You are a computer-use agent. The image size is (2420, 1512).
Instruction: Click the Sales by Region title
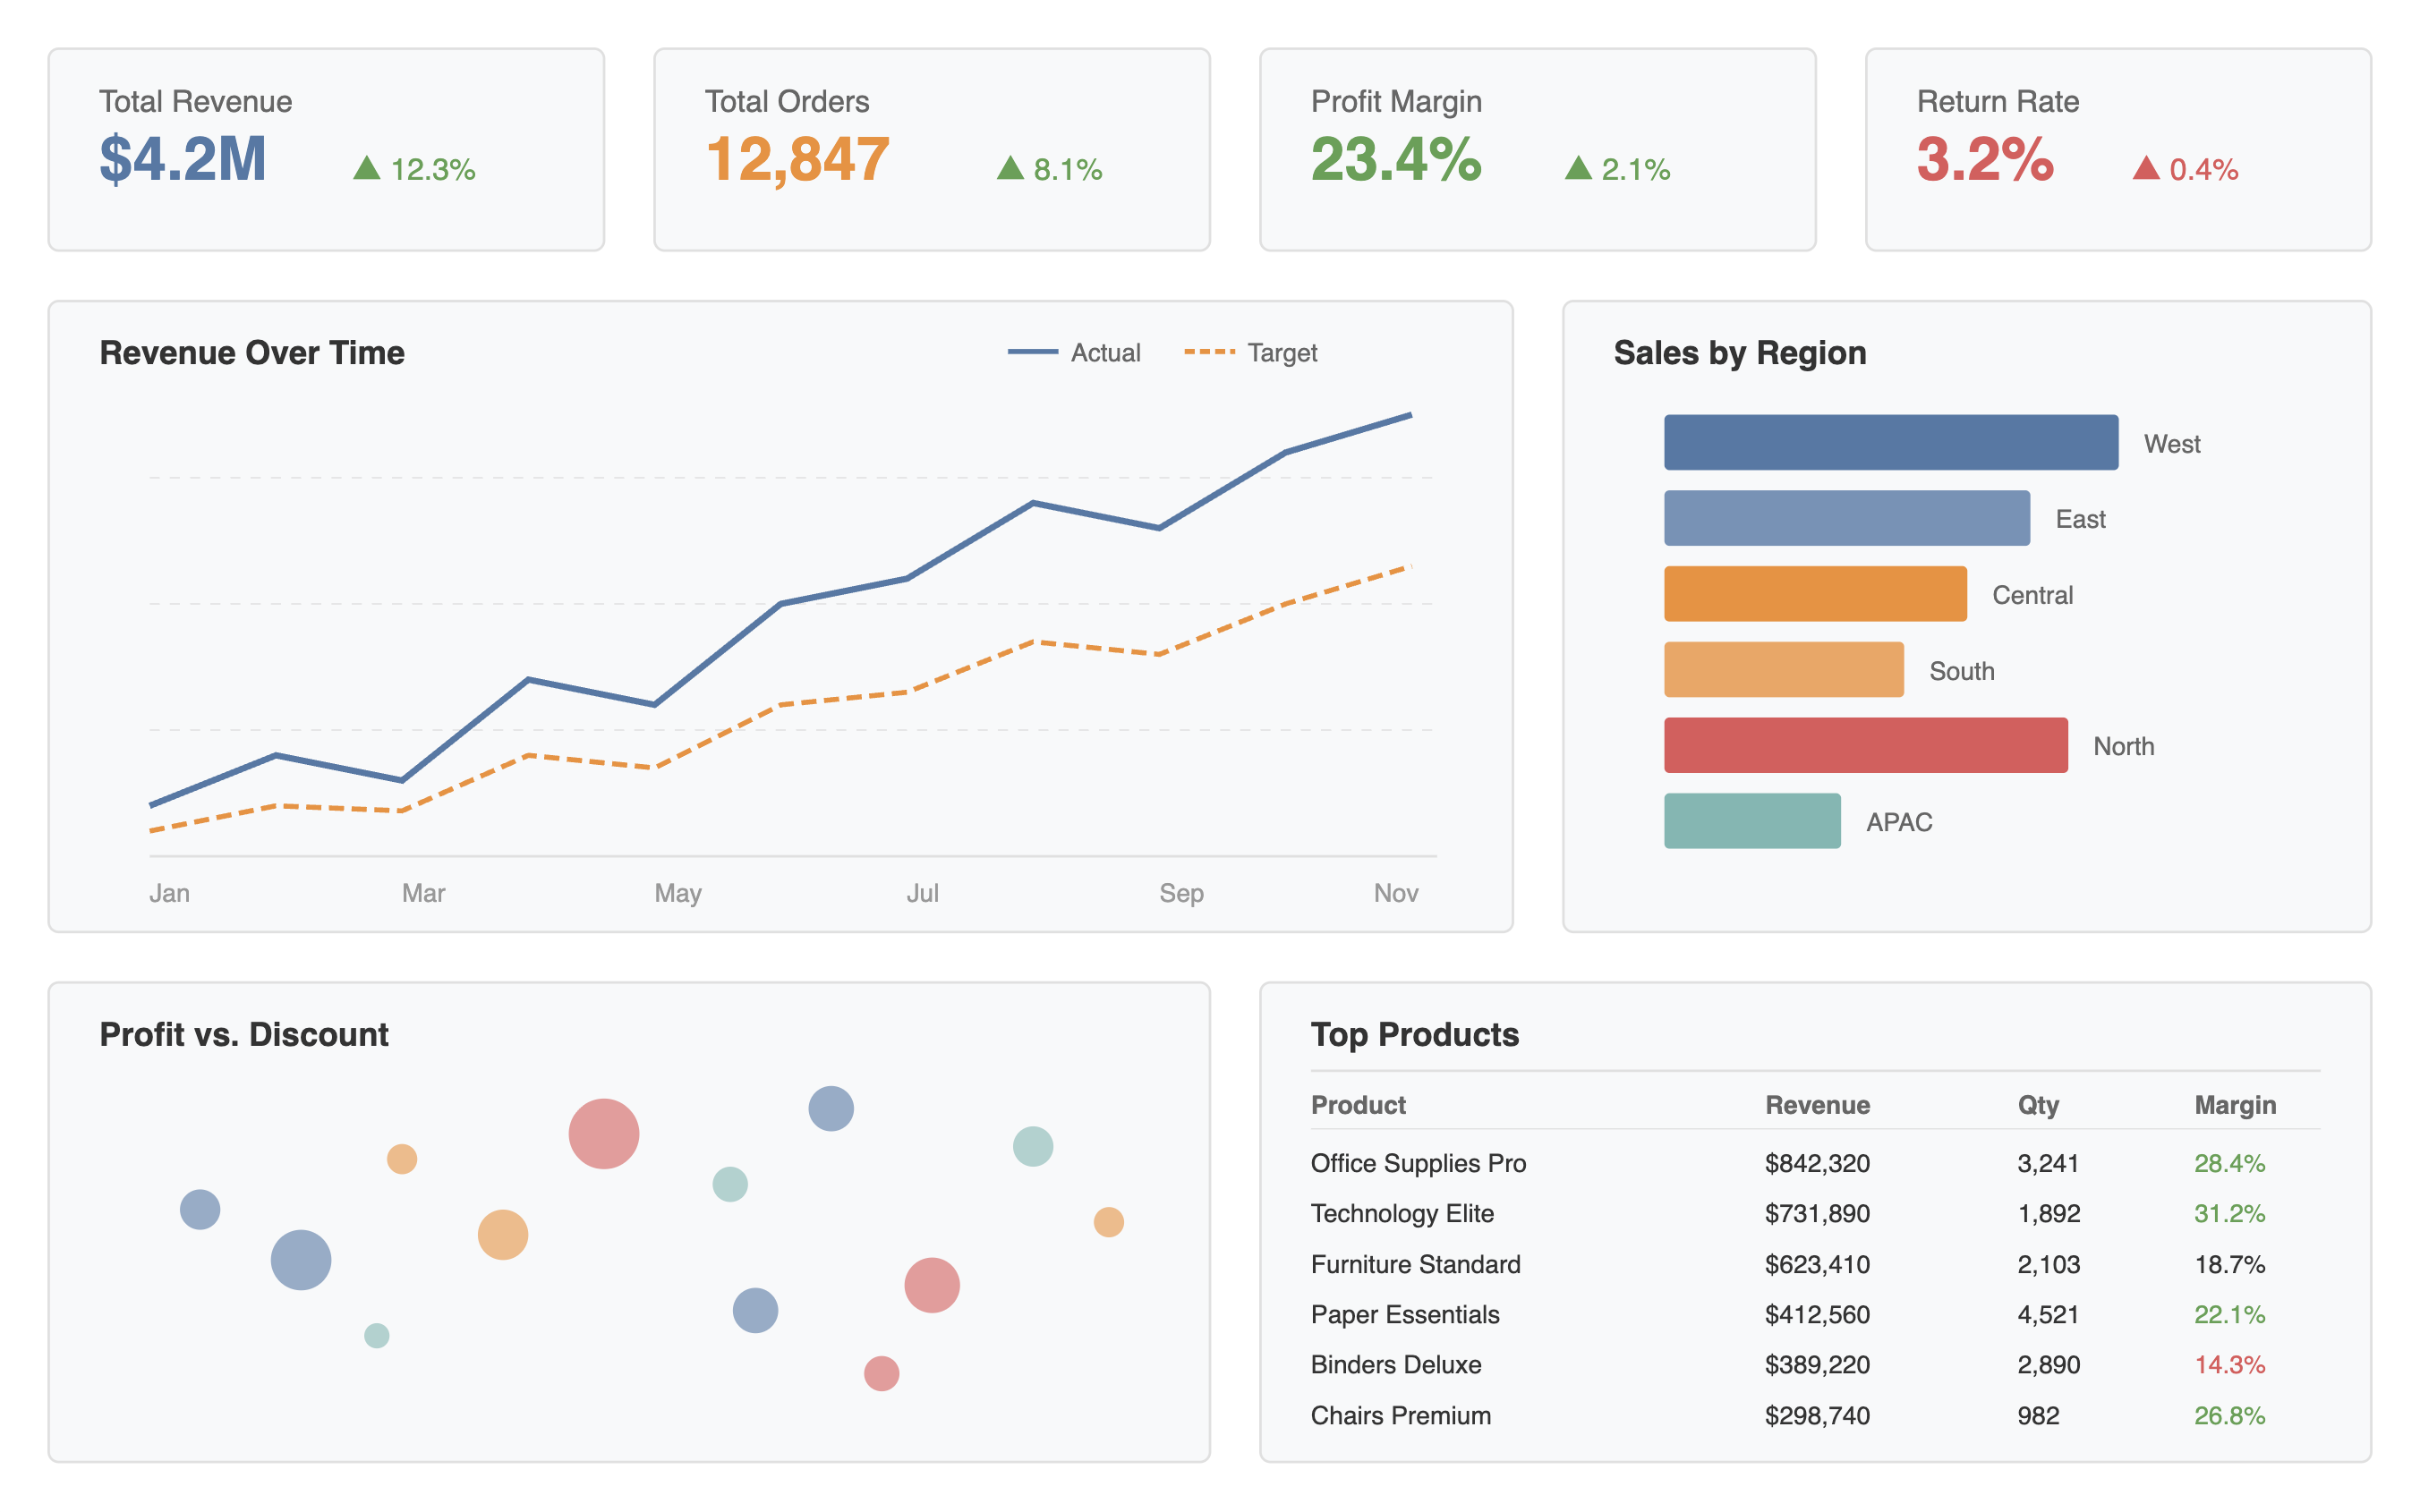pyautogui.click(x=1740, y=353)
